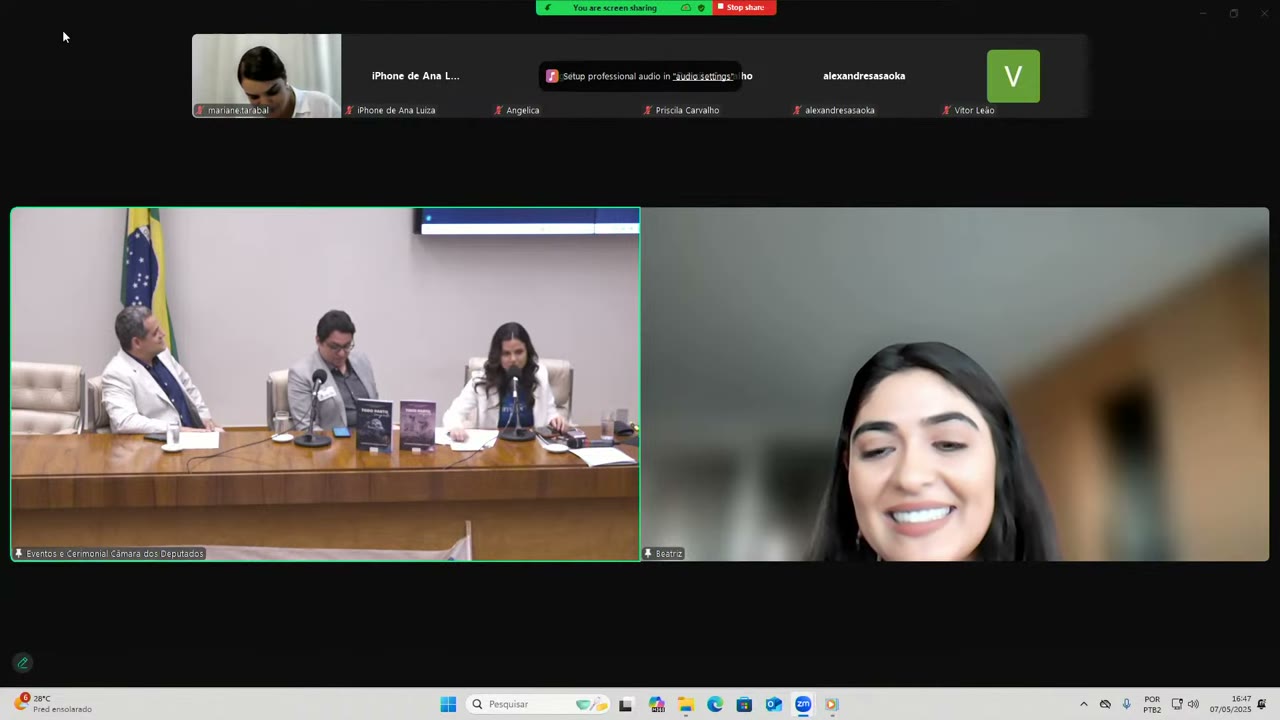Expand the hidden system tray icons chevron
This screenshot has width=1280, height=720.
click(x=1083, y=704)
